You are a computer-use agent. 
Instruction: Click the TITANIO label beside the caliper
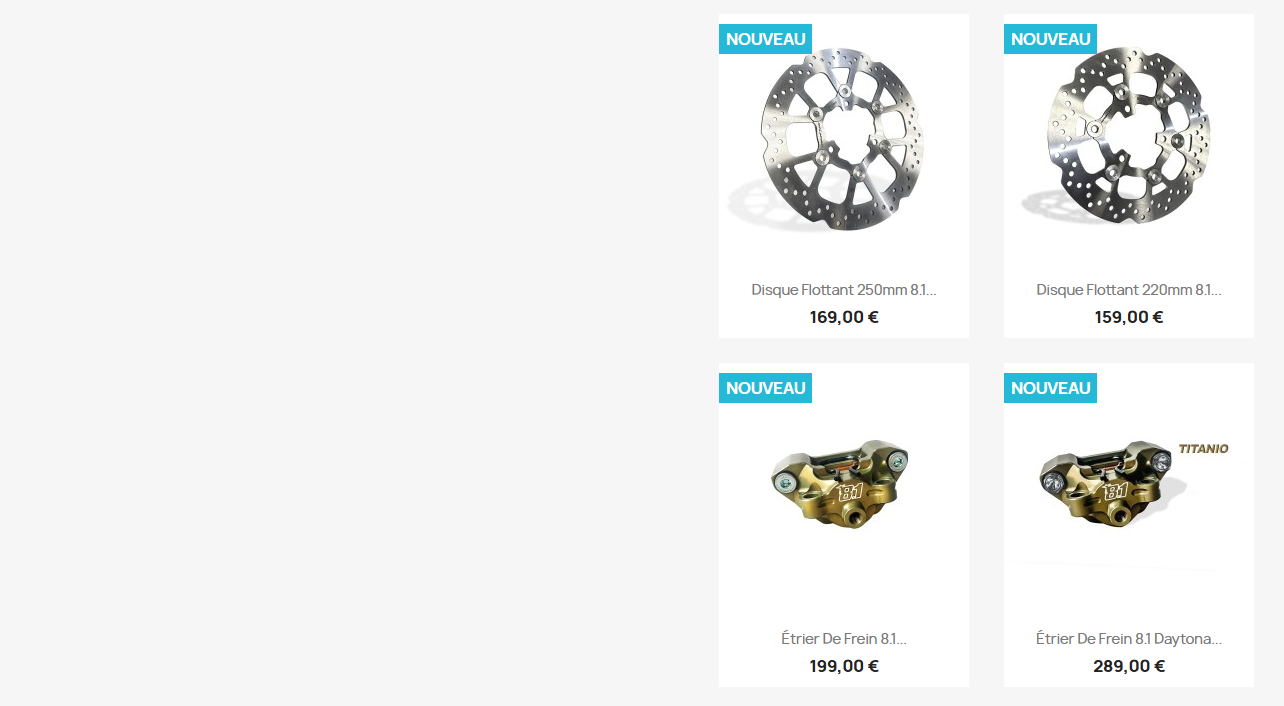1203,449
